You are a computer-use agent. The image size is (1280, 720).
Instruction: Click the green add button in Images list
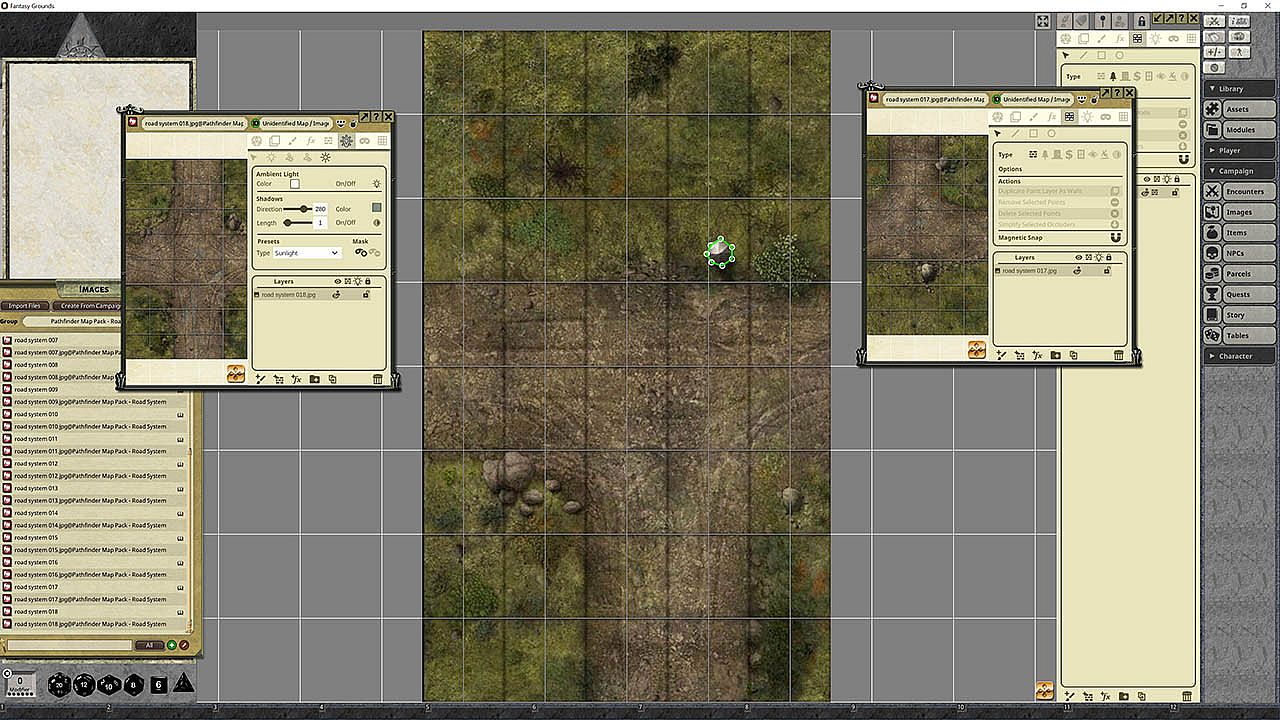click(171, 645)
